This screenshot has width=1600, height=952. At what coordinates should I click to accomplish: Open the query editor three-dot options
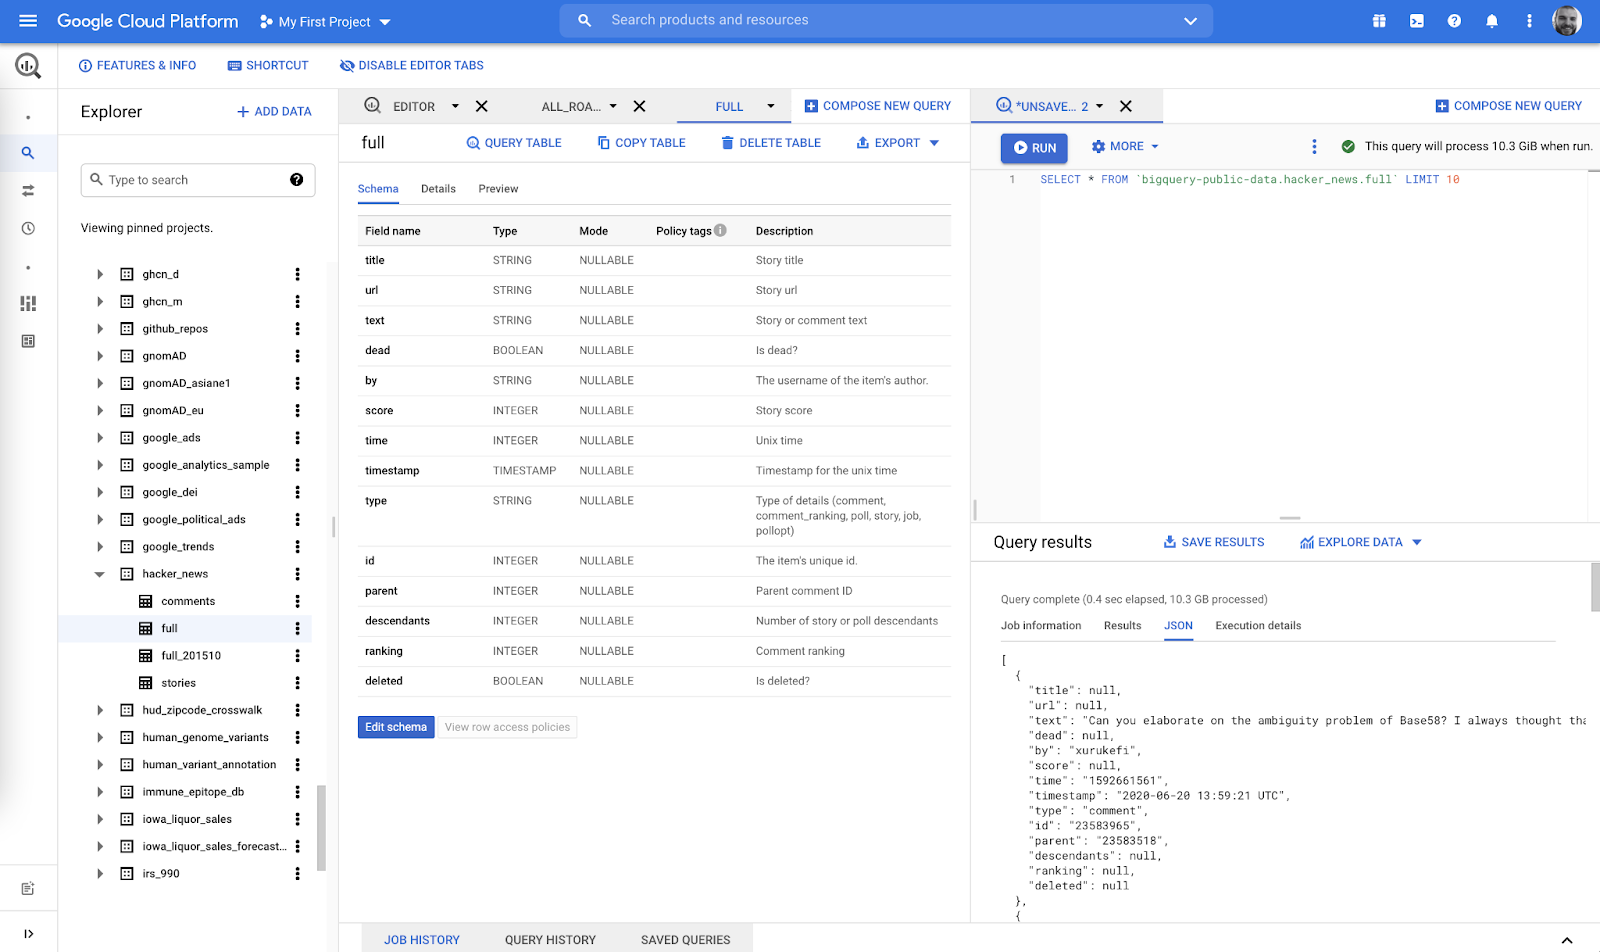tap(1314, 147)
